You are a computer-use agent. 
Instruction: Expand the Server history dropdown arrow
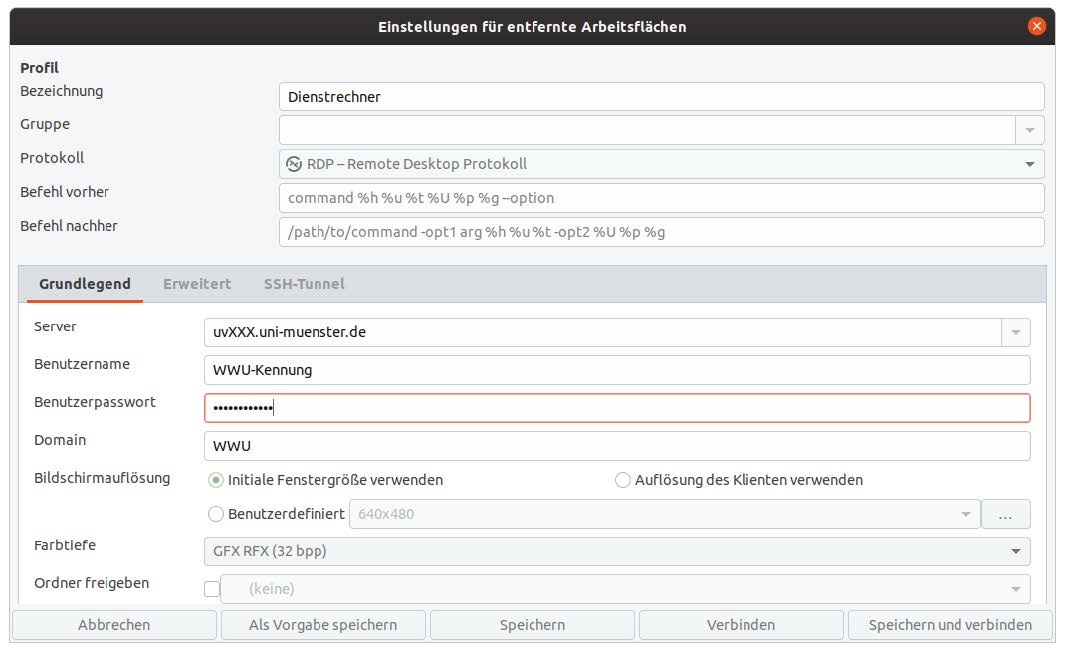coord(1016,332)
